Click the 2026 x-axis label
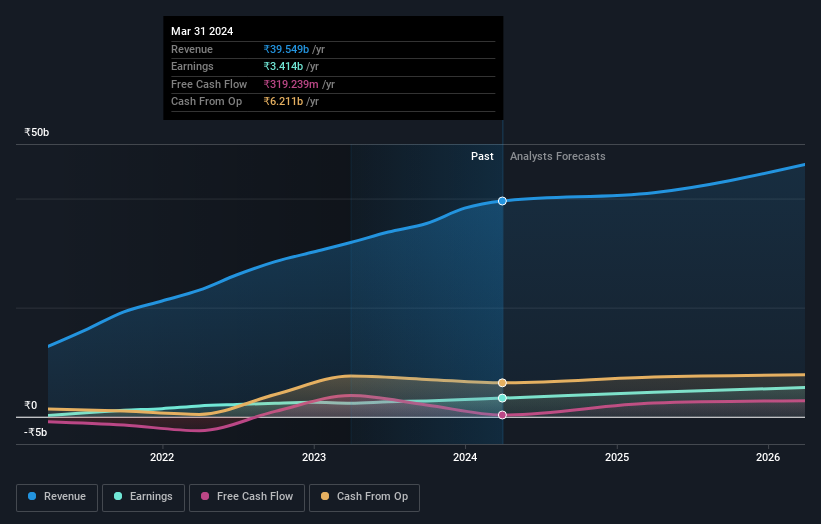This screenshot has width=821, height=524. tap(768, 457)
